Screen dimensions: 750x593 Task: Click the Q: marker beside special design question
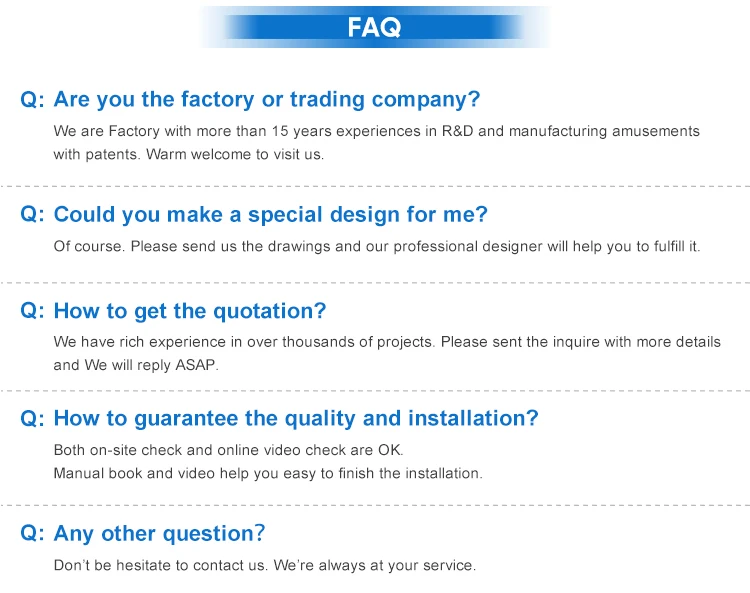click(x=33, y=215)
